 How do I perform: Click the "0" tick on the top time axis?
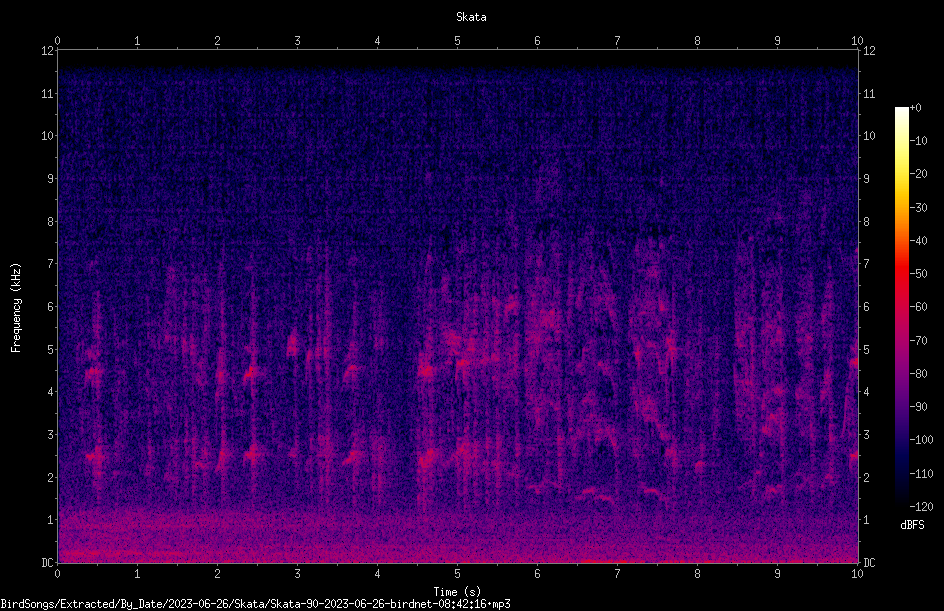57,41
